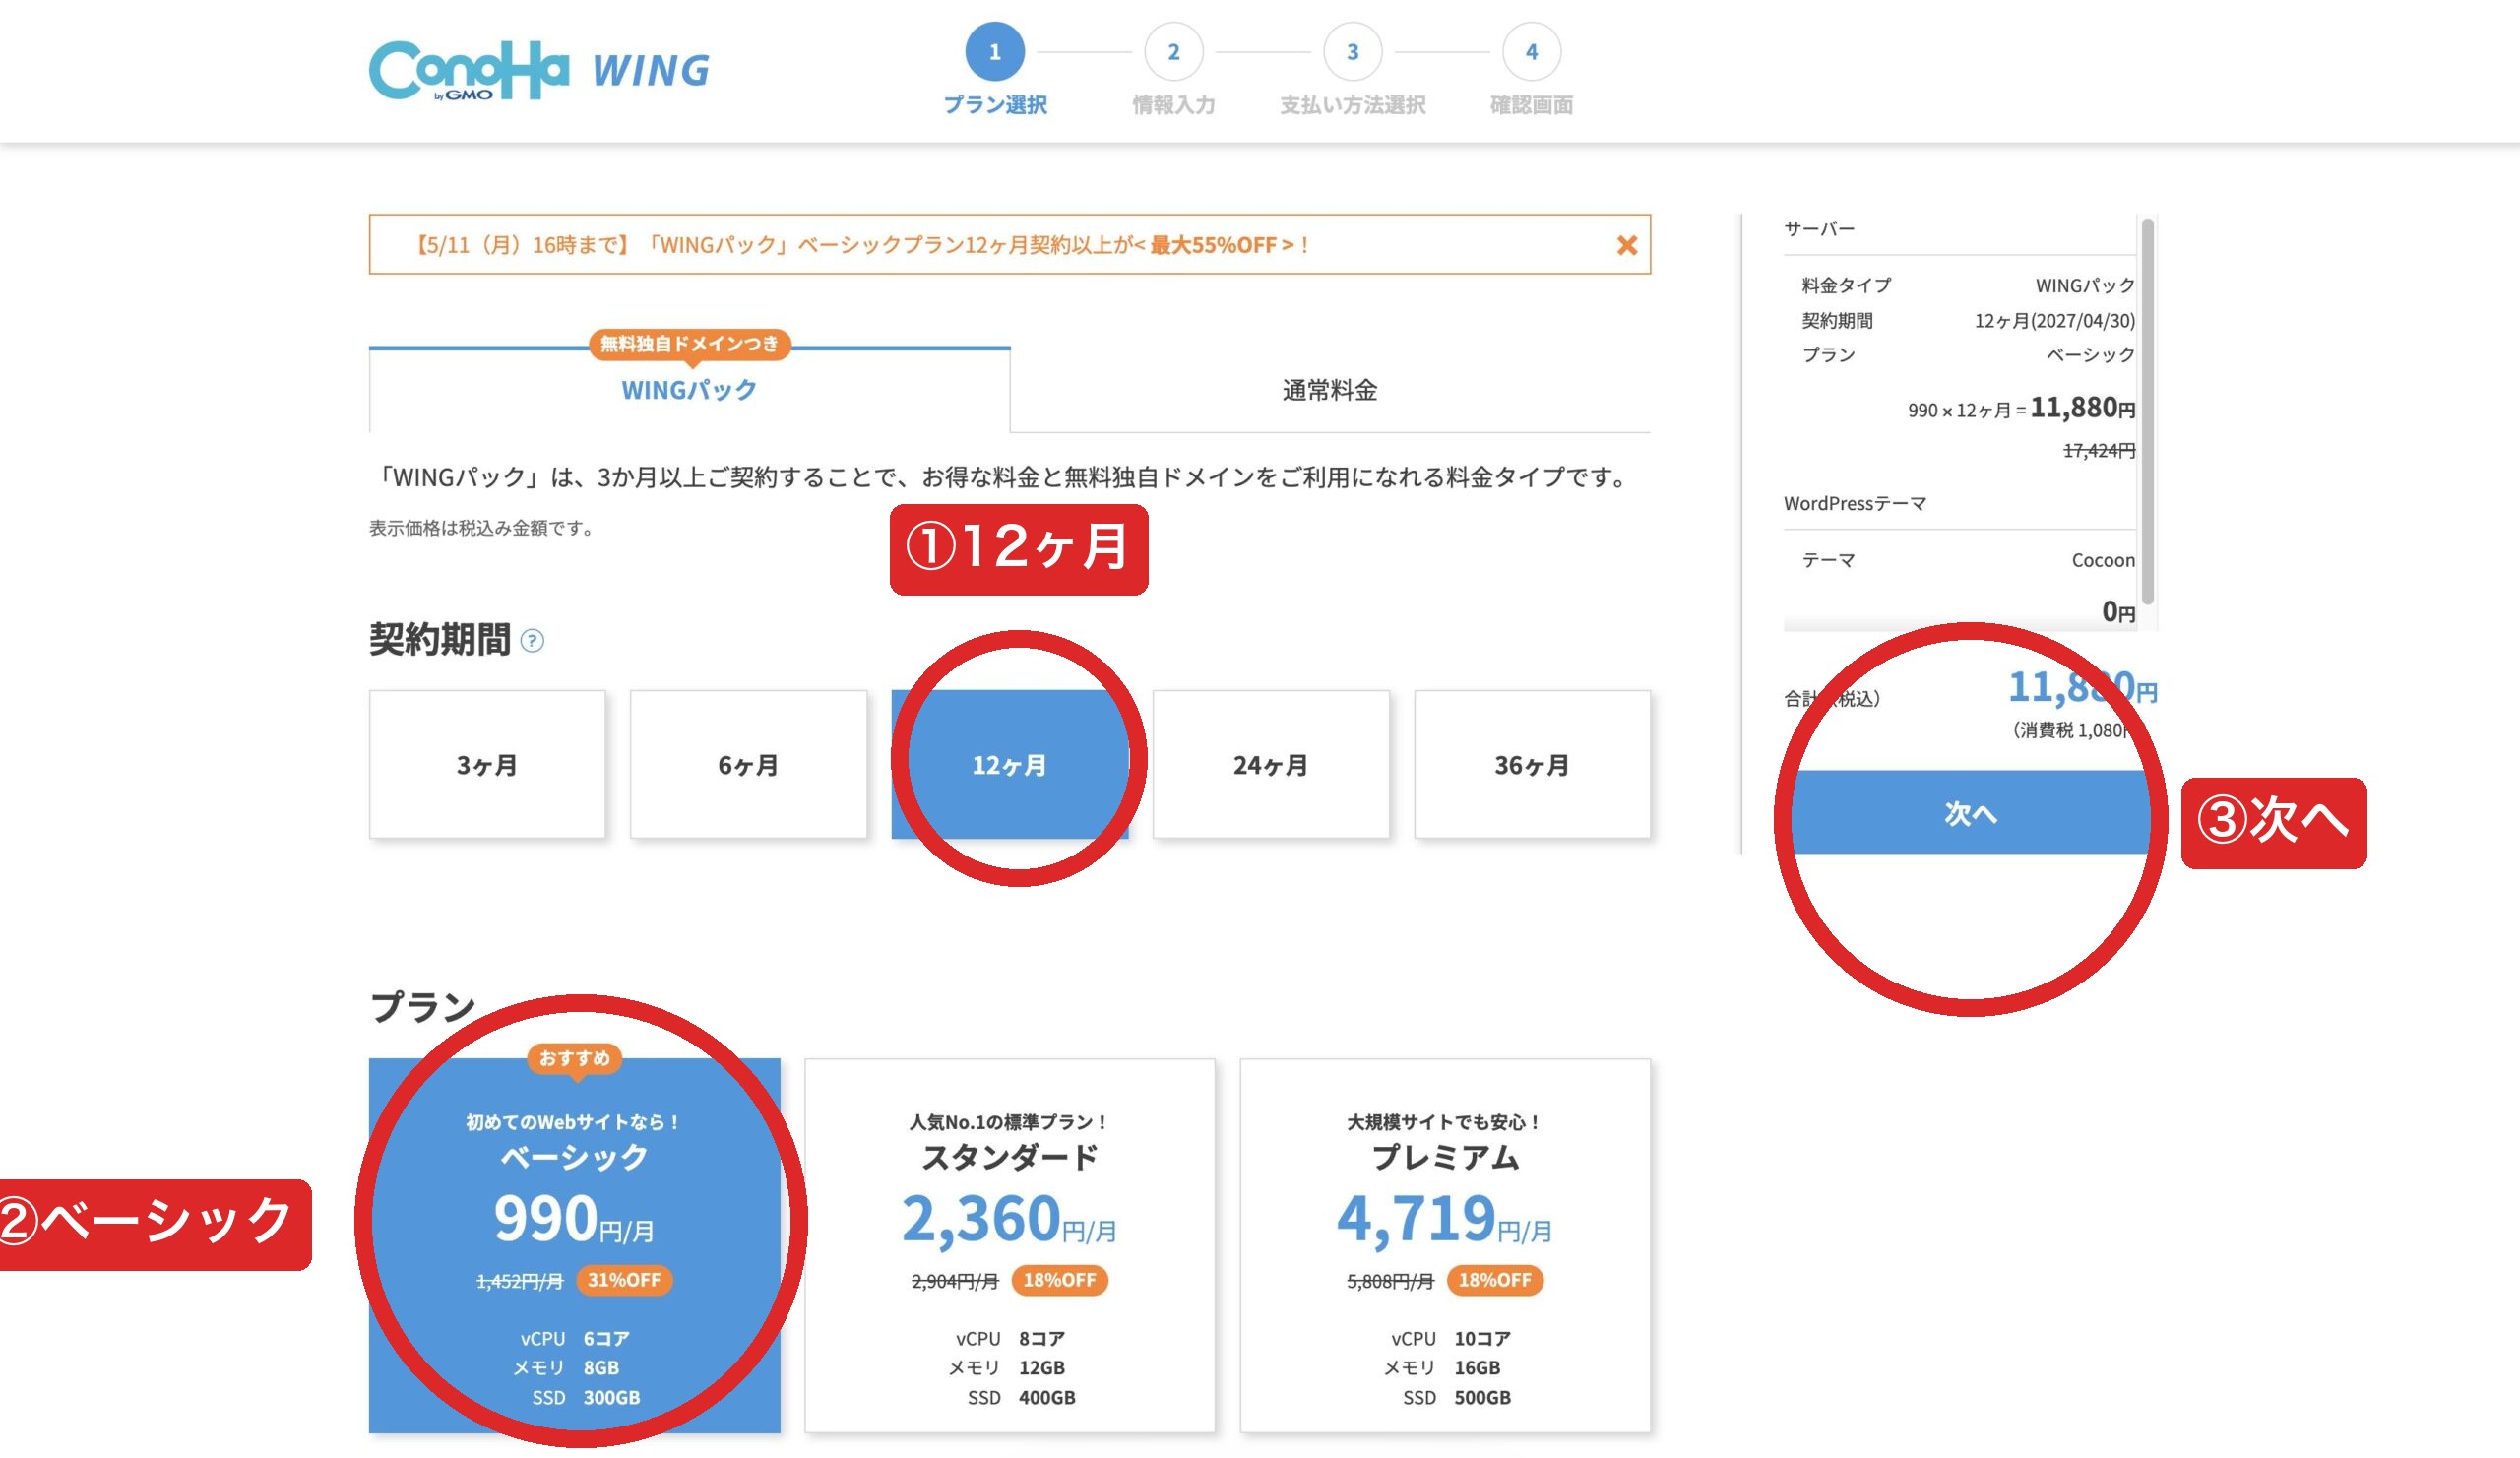Click step 3 支払い方法選択 circle
The height and width of the screenshot is (1458, 2520).
(x=1352, y=52)
